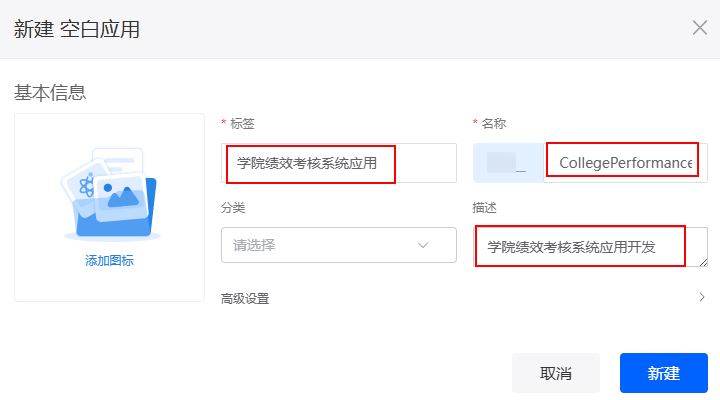Viewport: 720px width, 400px height.
Task: Click the 标签 field label
Action: [242, 124]
